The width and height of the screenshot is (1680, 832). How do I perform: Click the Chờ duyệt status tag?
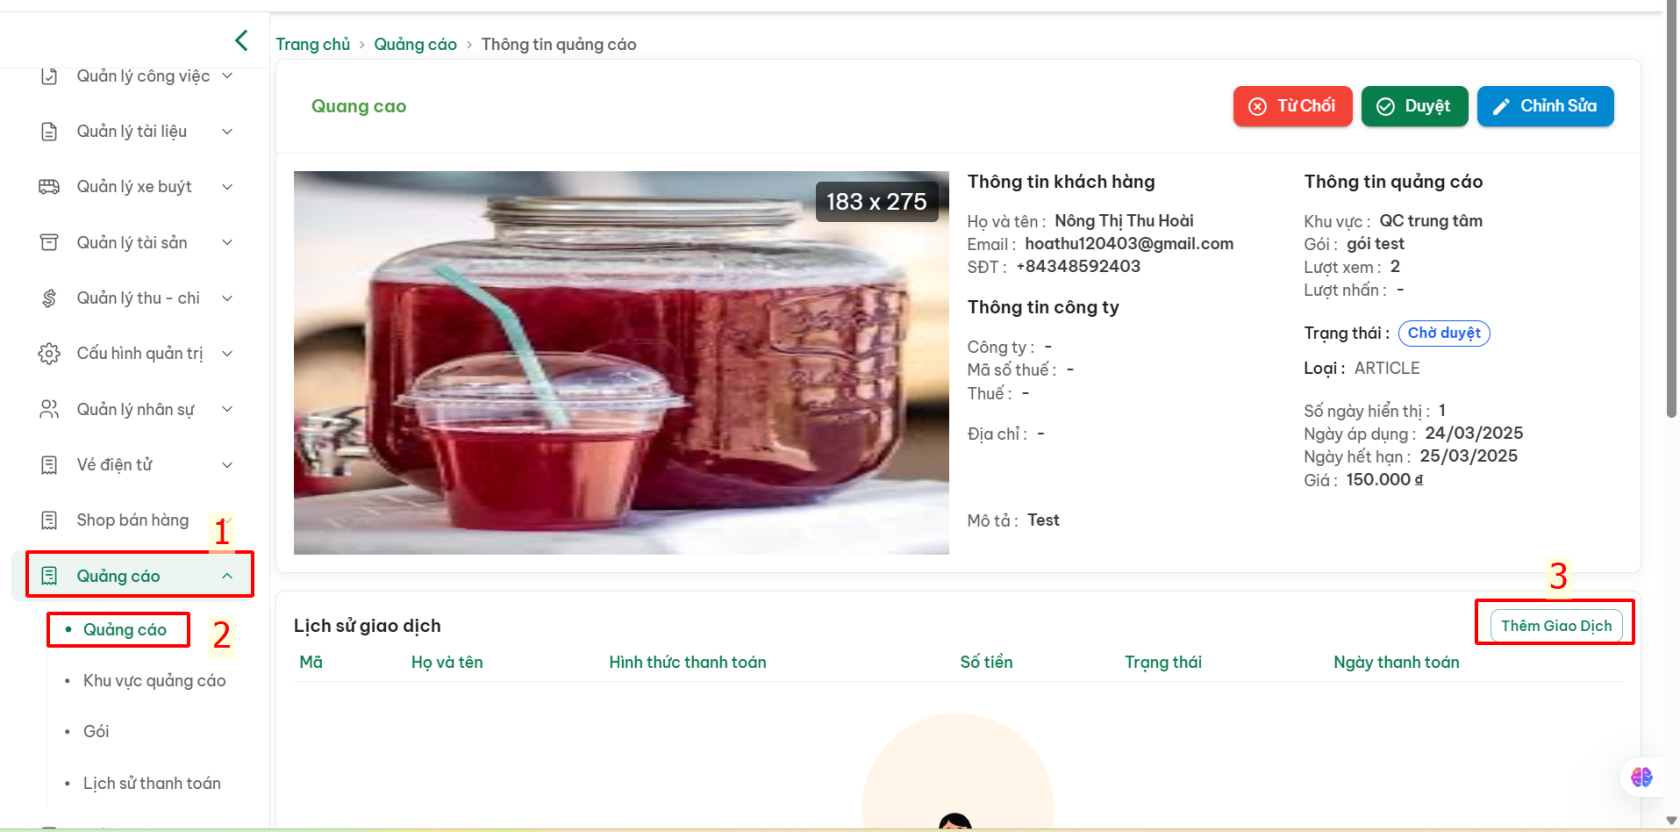[x=1444, y=333]
